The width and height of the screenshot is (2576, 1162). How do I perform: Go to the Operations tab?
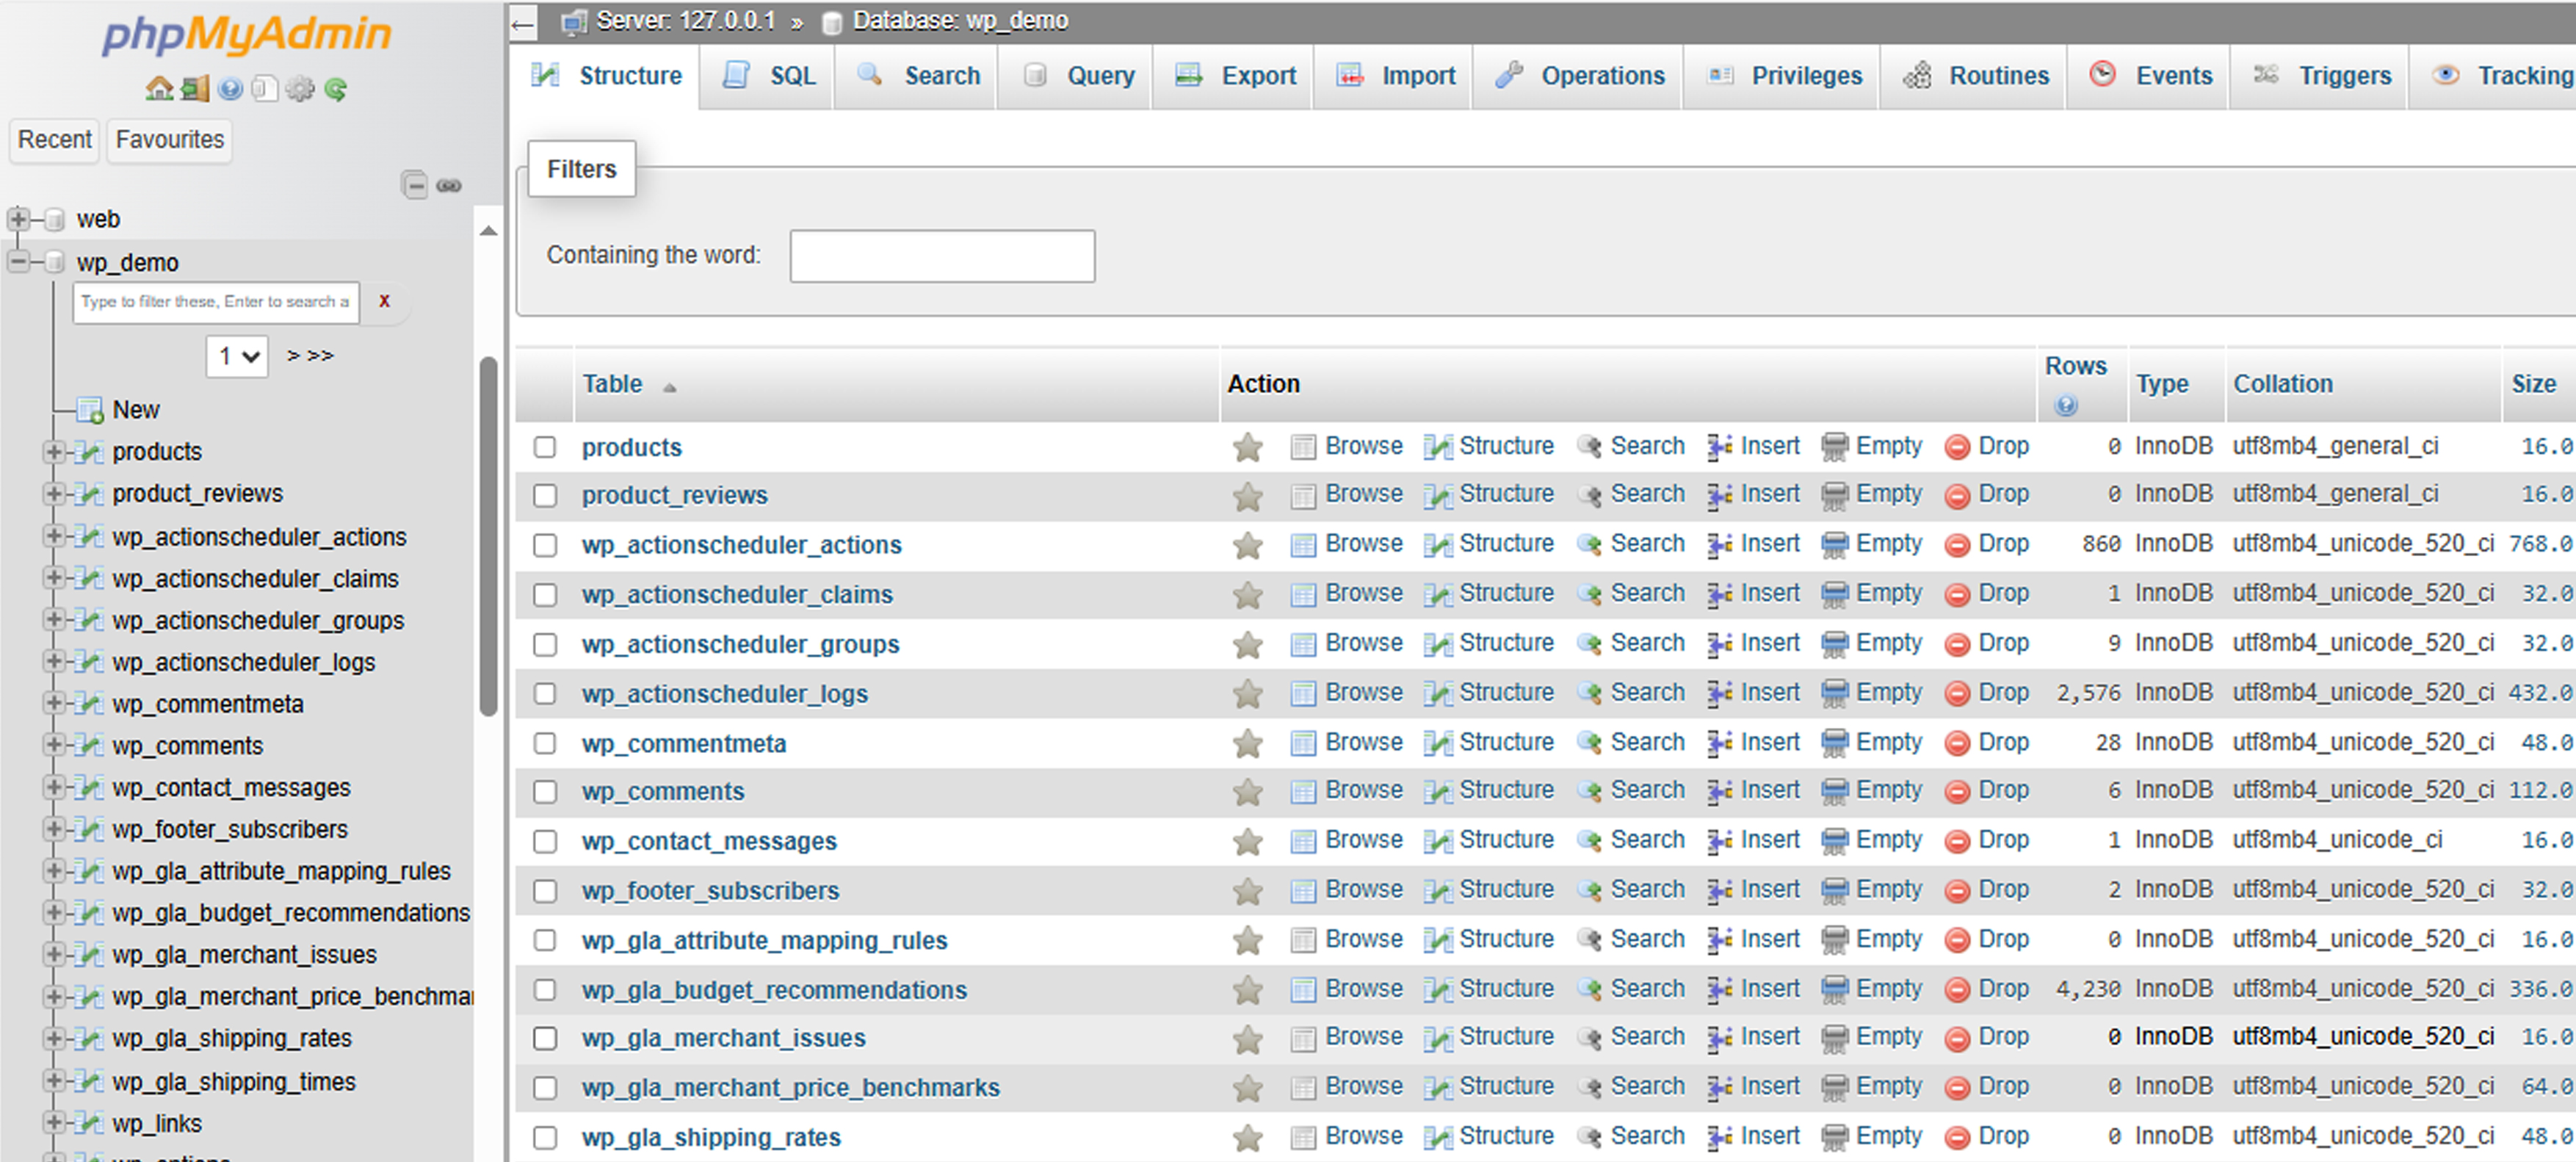(1579, 76)
